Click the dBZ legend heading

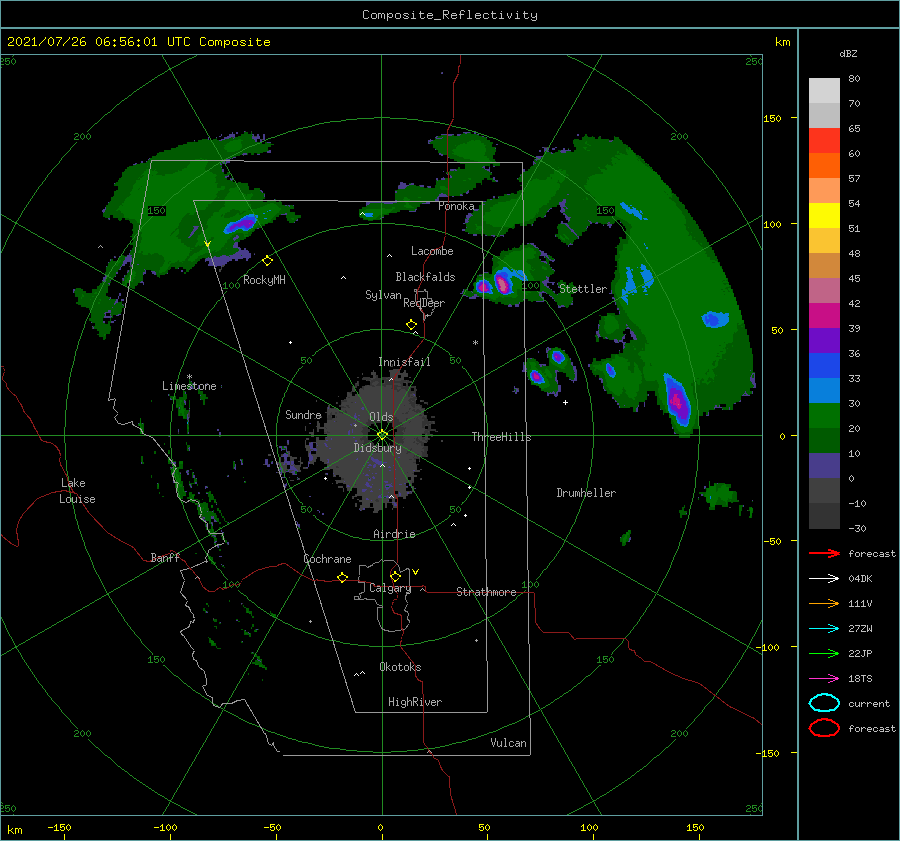coord(848,53)
